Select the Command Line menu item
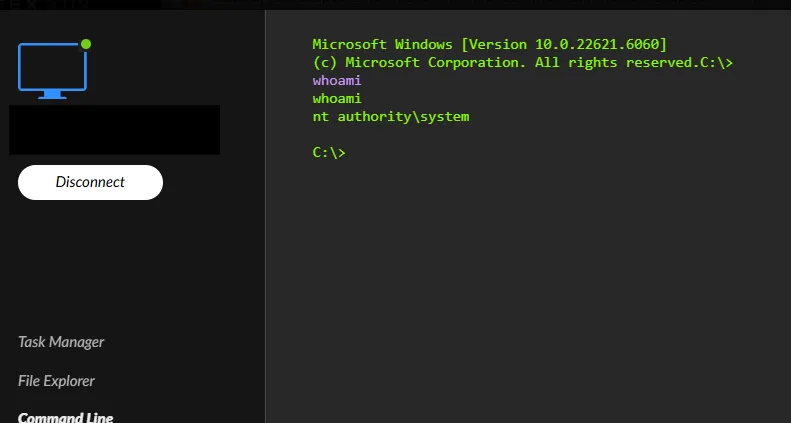The width and height of the screenshot is (791, 423). coord(65,417)
